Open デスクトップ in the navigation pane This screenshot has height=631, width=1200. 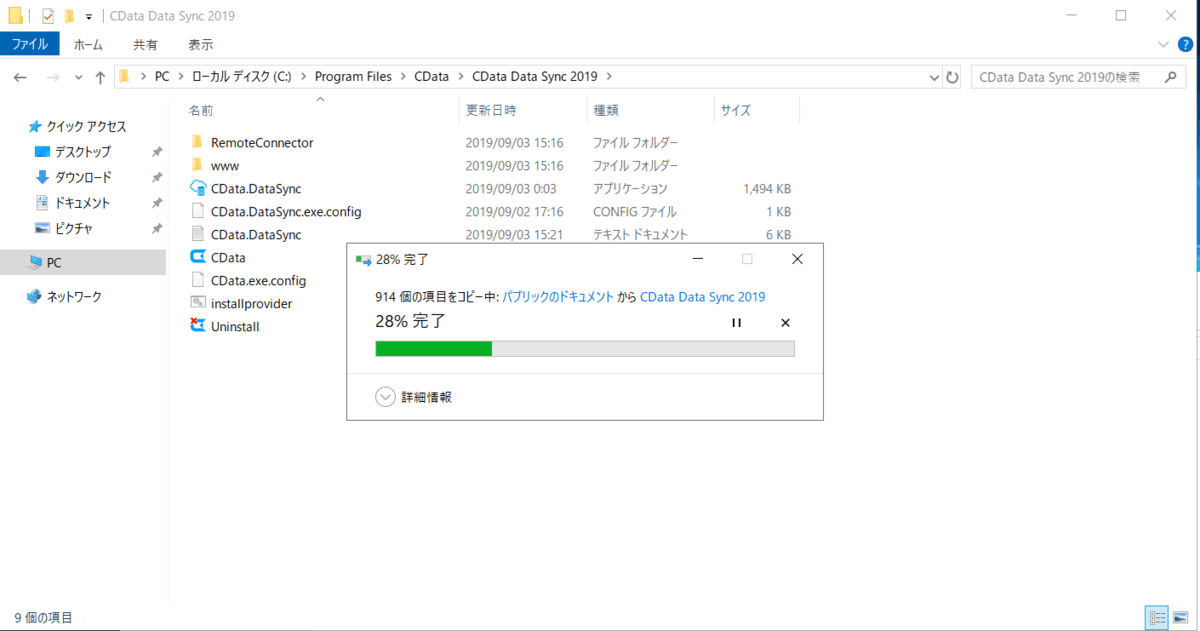tap(82, 152)
